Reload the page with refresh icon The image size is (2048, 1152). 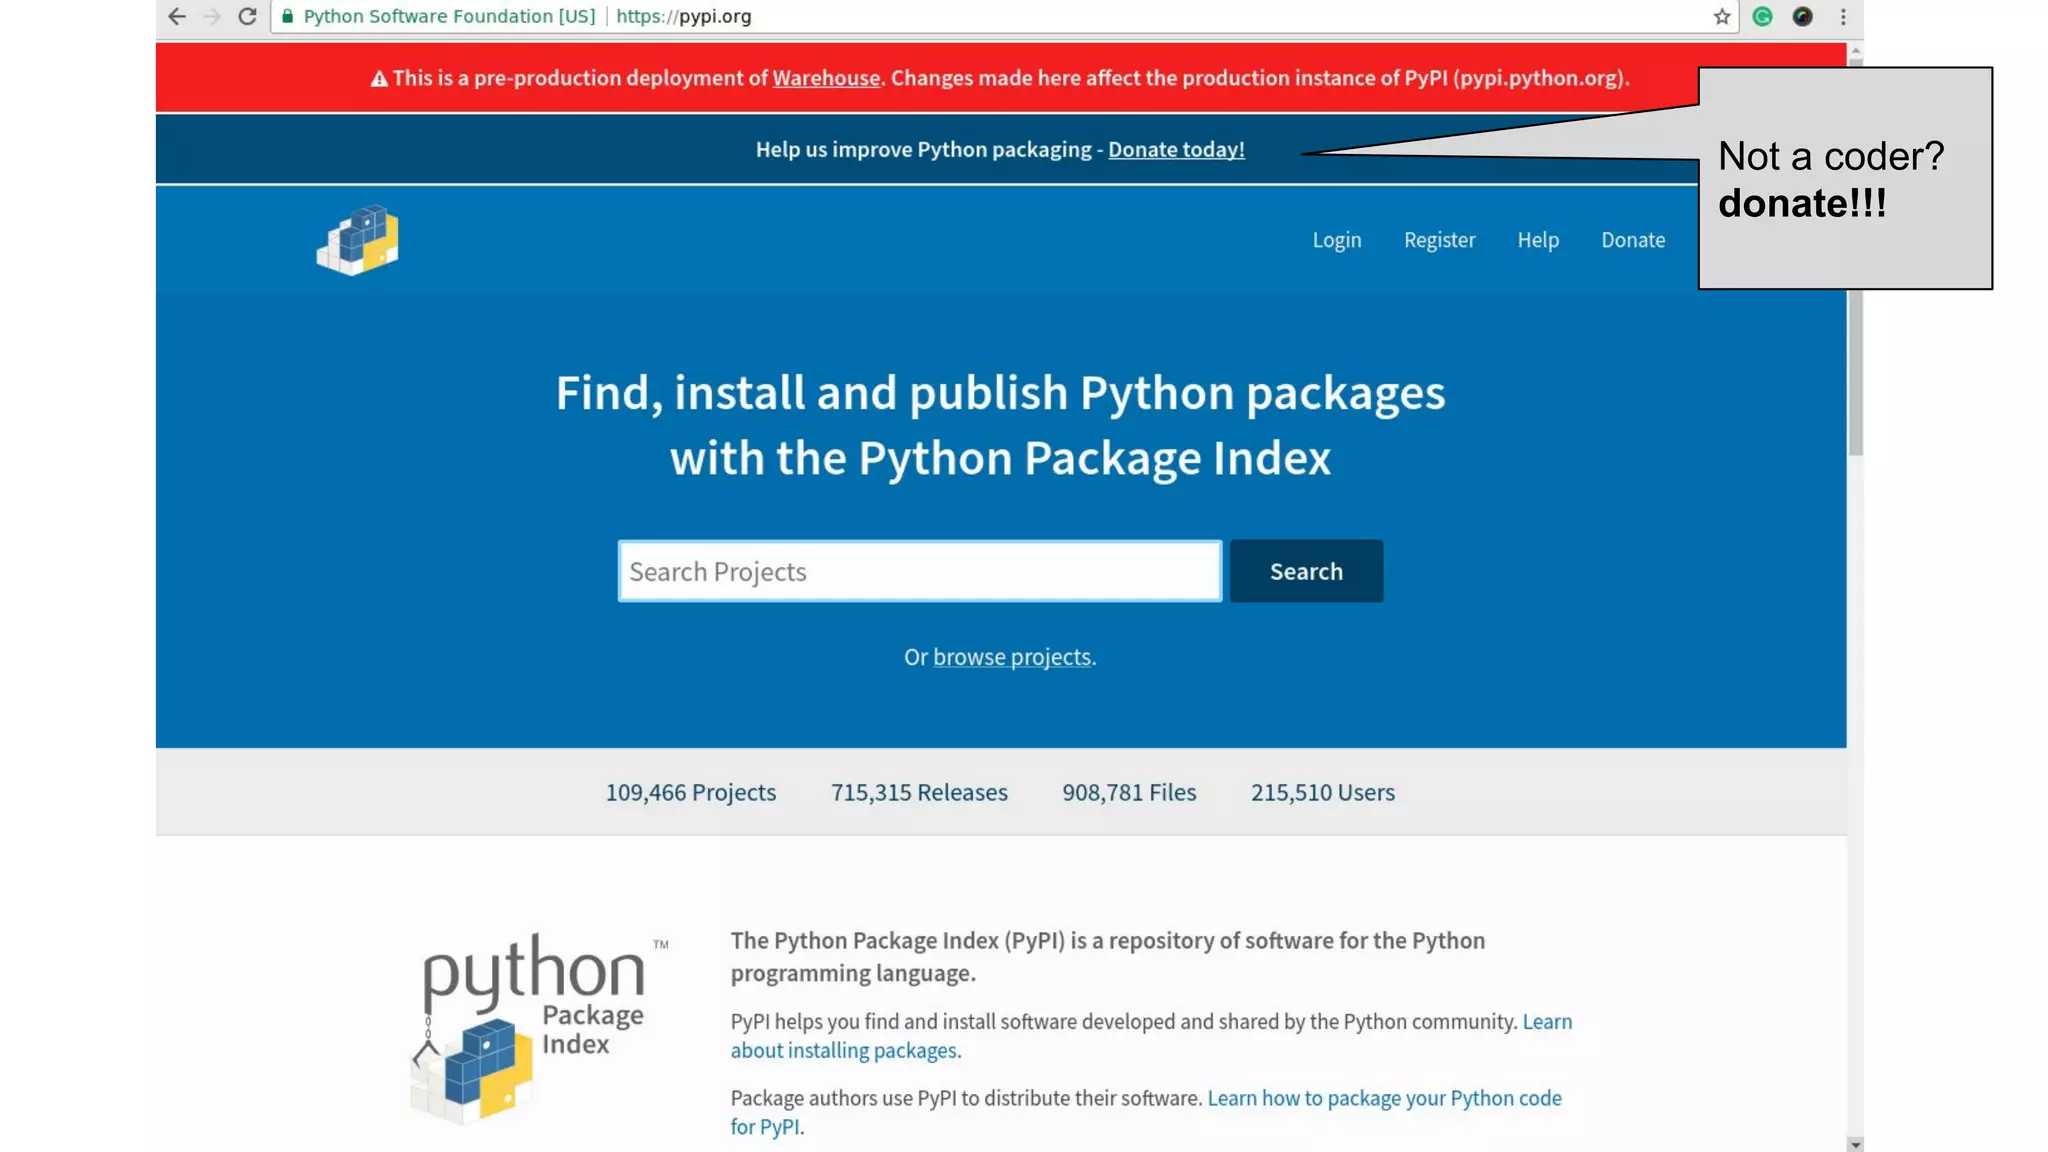(247, 16)
